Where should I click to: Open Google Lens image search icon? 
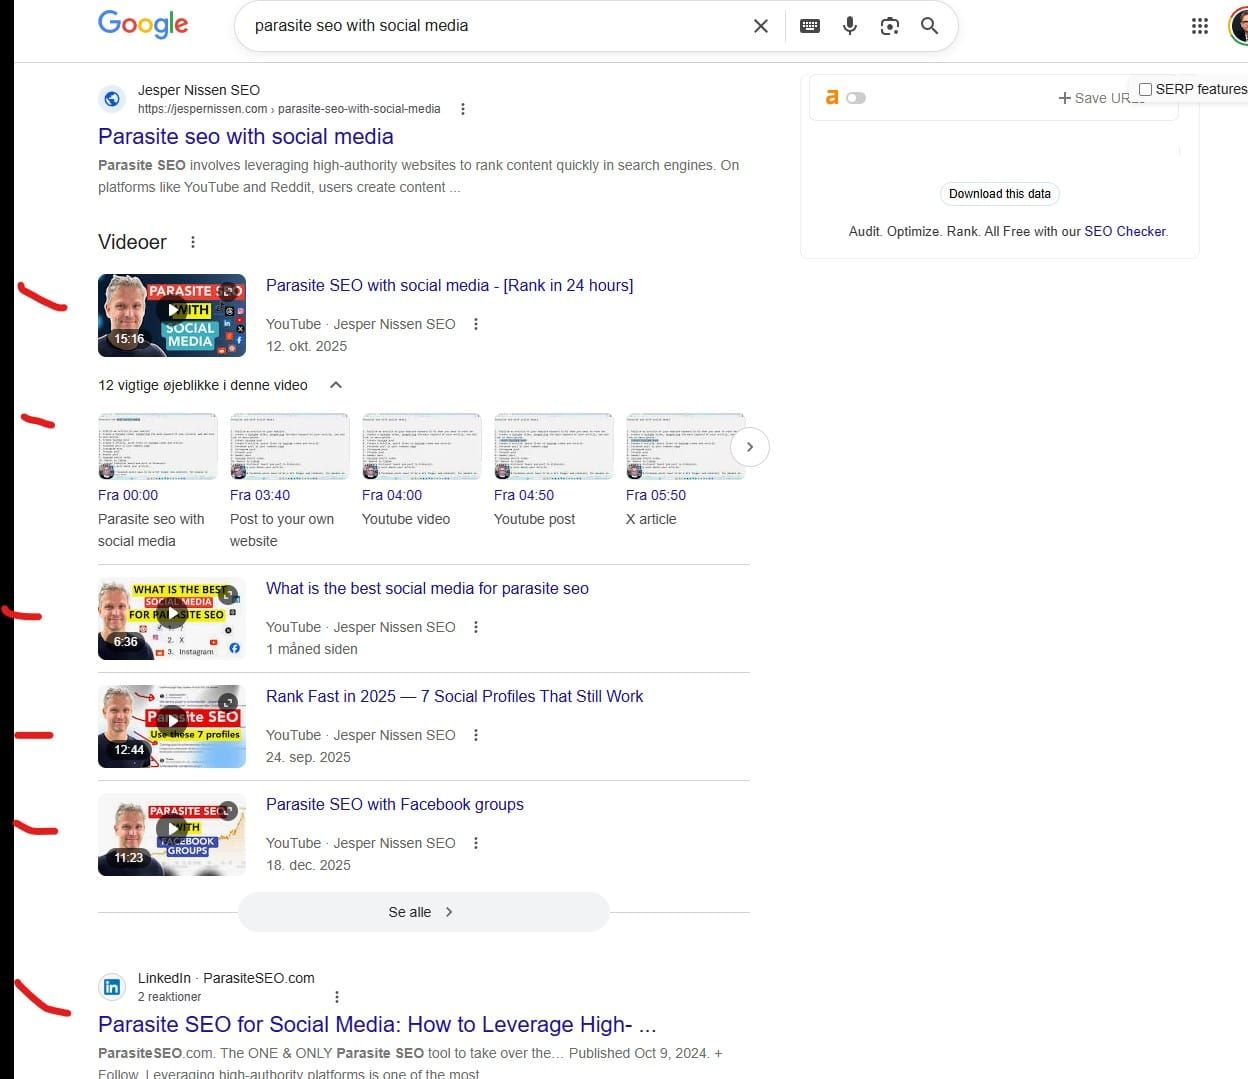(x=890, y=26)
